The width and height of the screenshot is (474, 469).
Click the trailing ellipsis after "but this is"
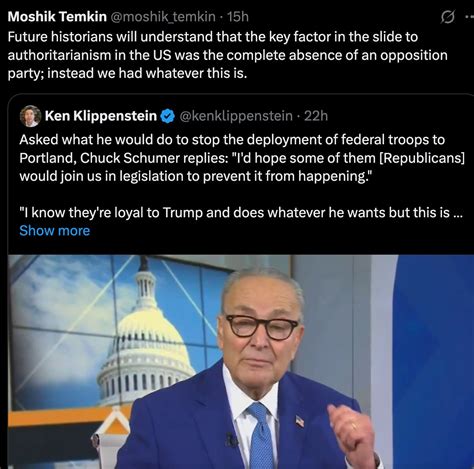[x=458, y=213]
